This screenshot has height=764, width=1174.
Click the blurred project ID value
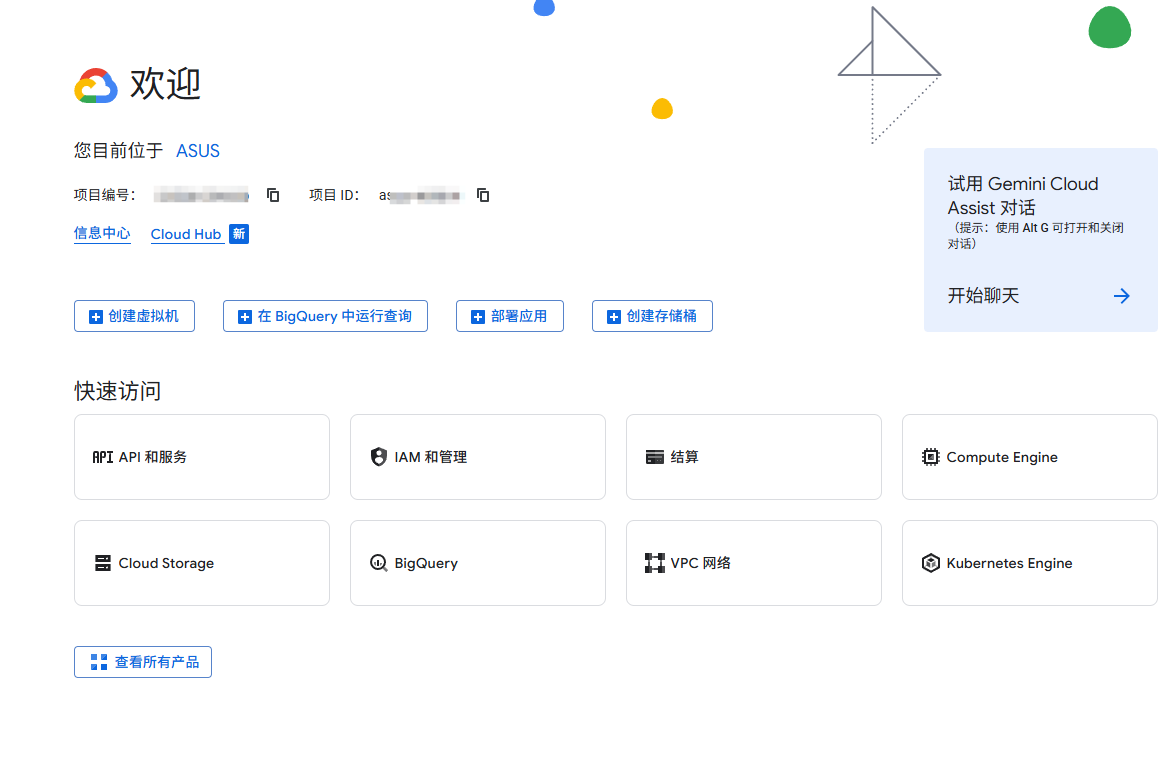pos(419,195)
